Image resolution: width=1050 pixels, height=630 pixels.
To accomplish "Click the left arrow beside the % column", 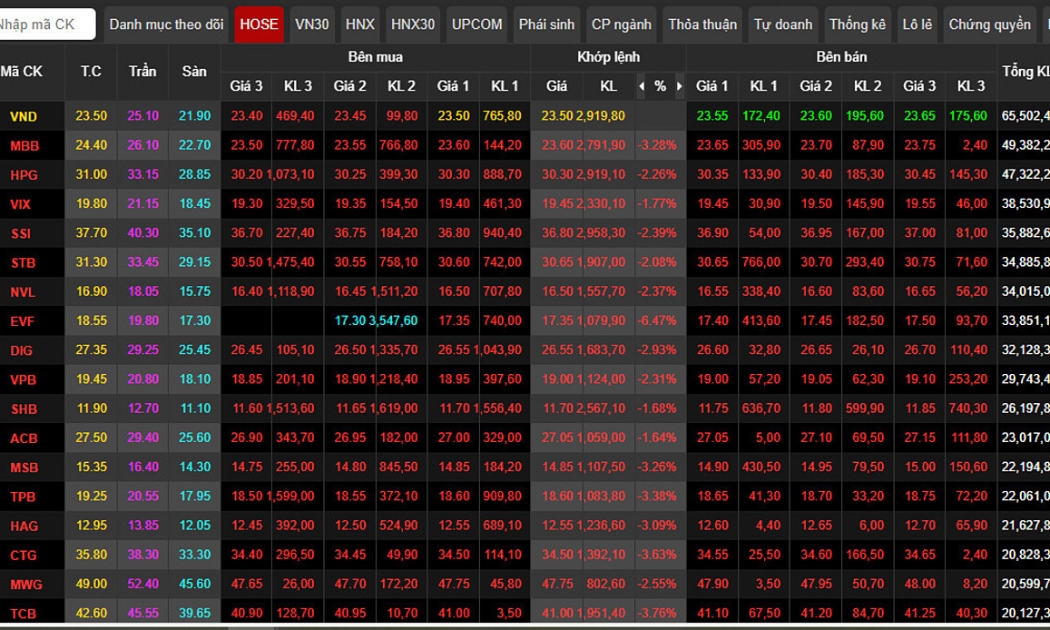I will tap(642, 86).
